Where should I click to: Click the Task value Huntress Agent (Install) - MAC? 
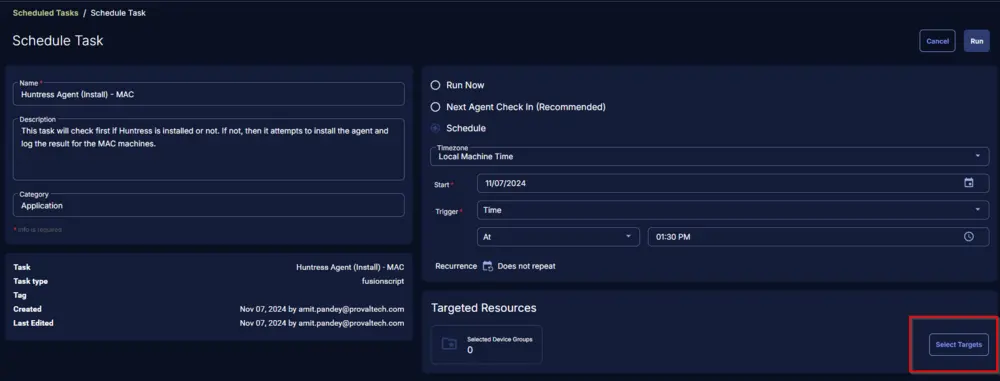click(350, 267)
